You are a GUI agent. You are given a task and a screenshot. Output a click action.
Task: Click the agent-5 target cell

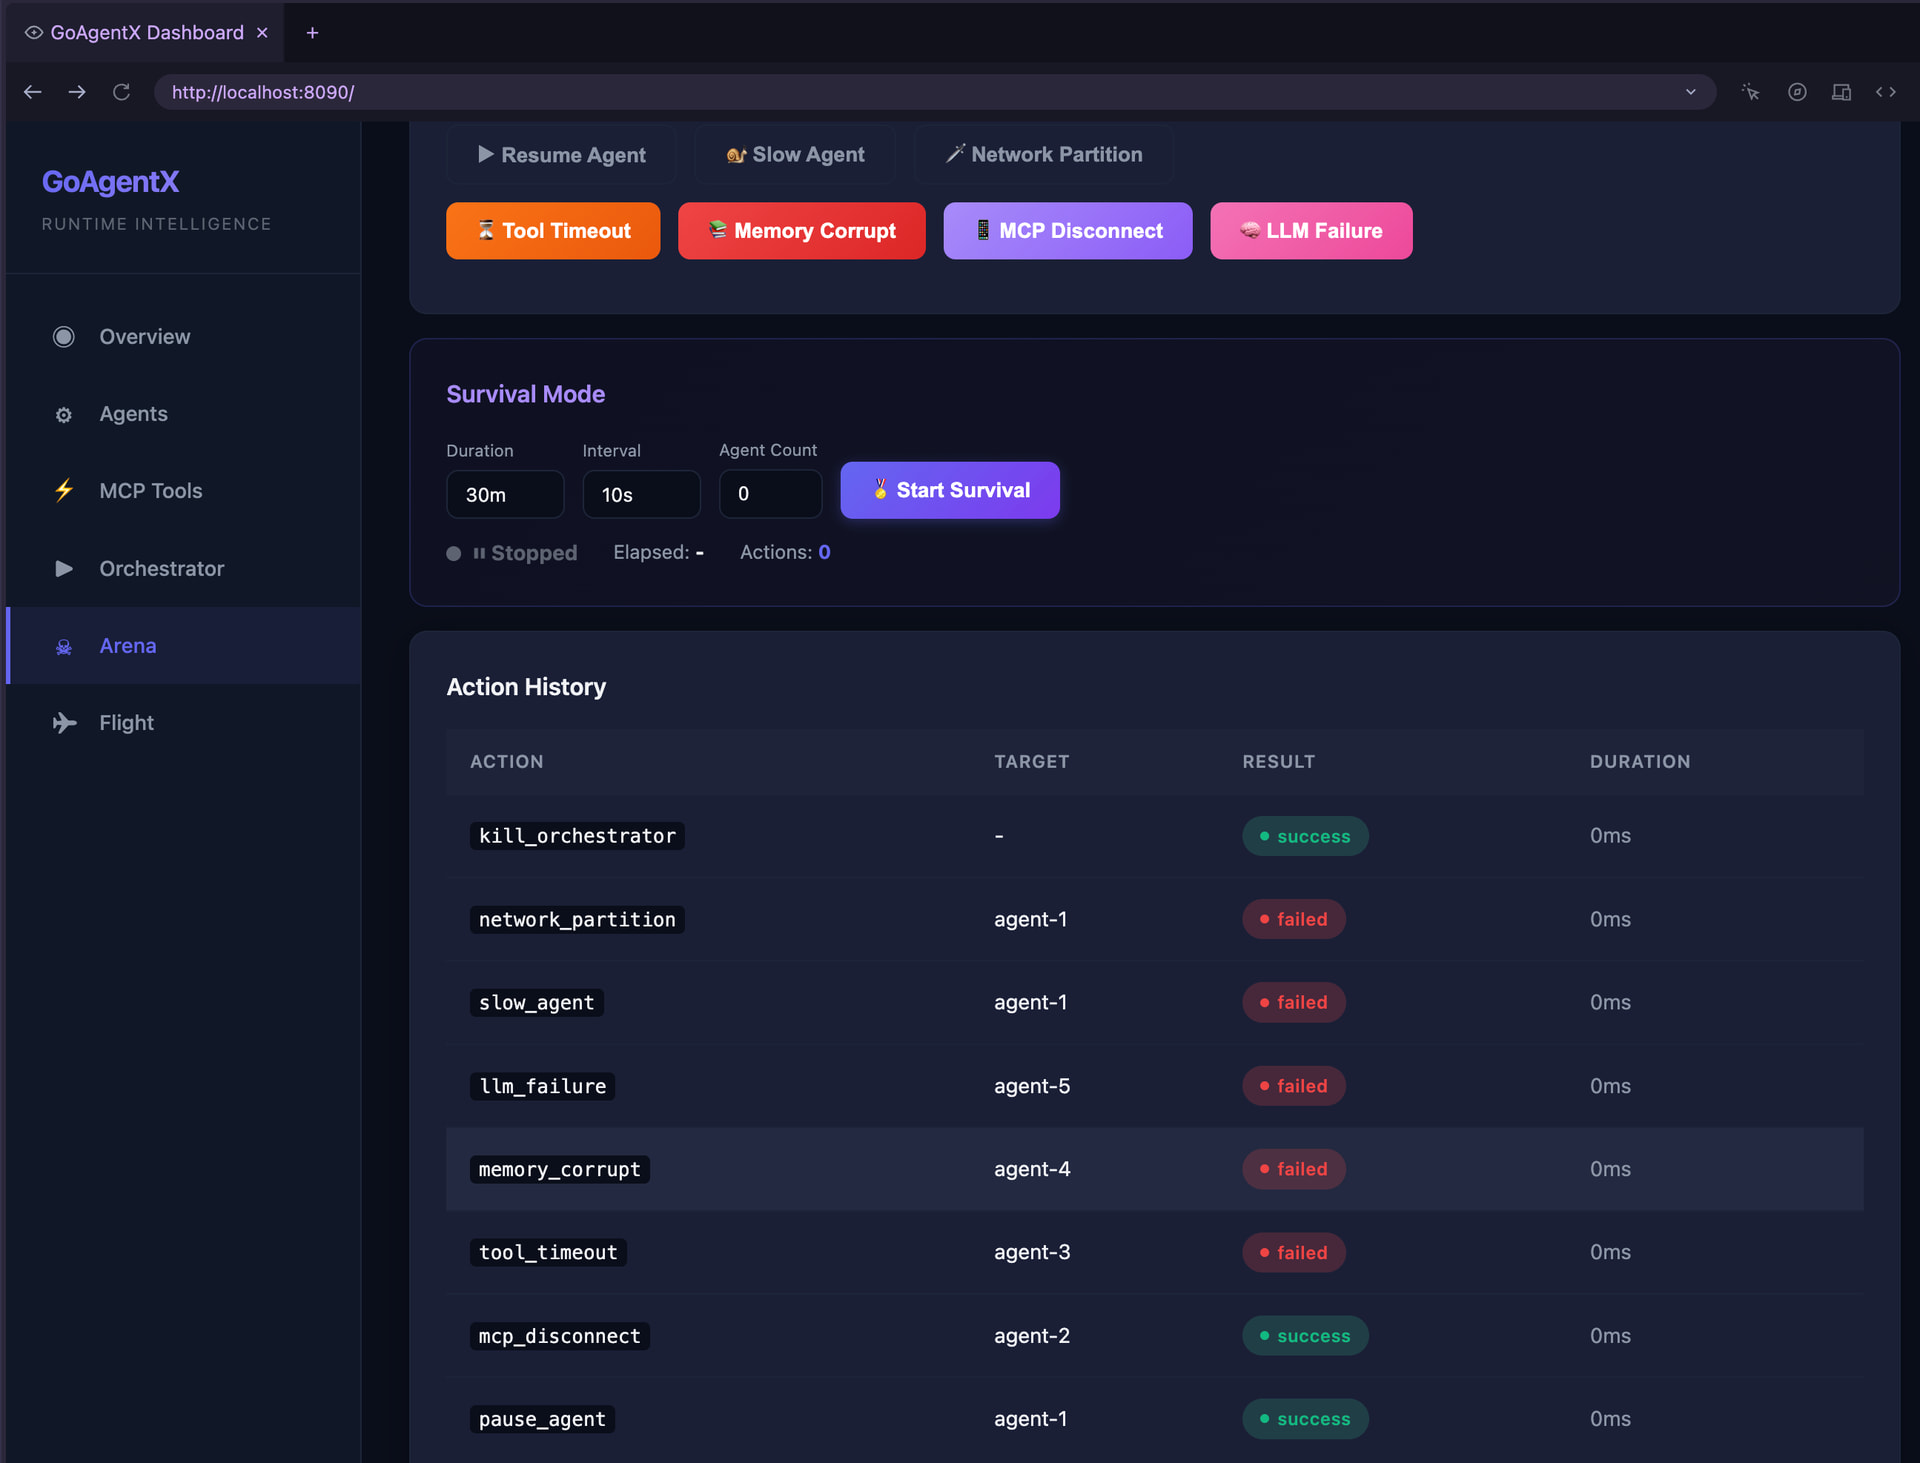(x=1032, y=1086)
